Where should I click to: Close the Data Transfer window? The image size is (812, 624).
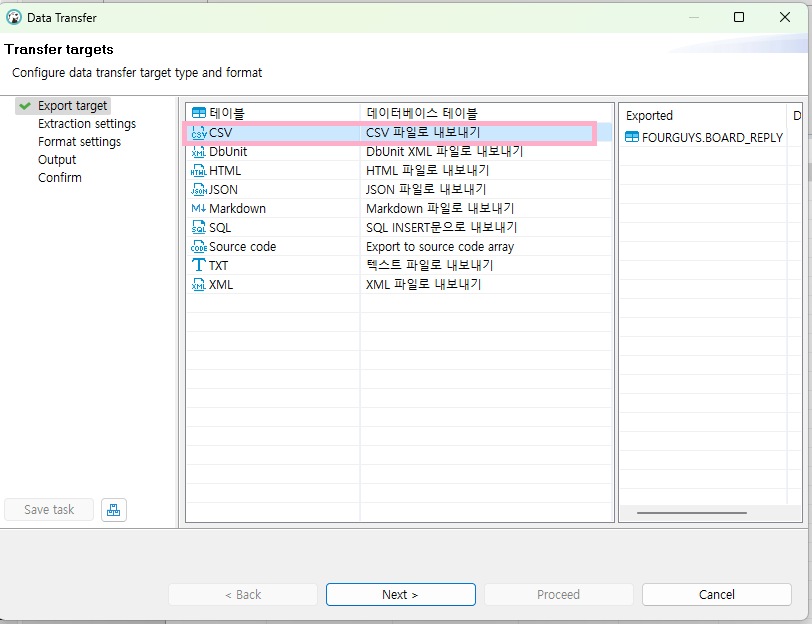pyautogui.click(x=785, y=17)
